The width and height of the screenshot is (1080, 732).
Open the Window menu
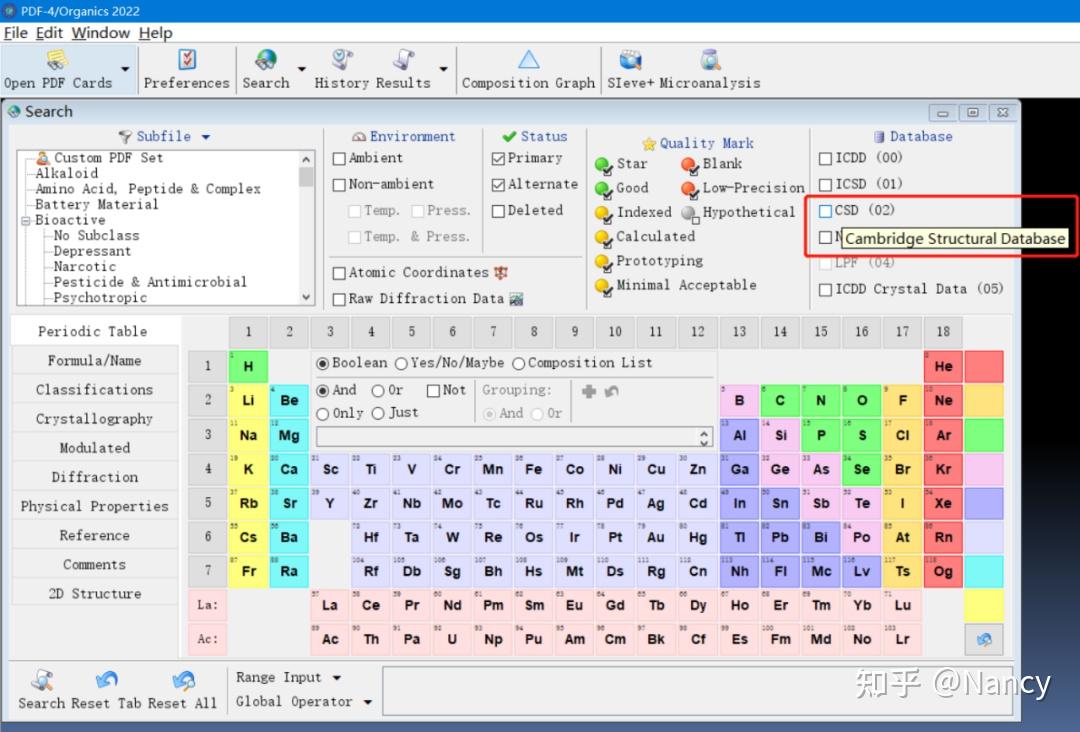click(99, 33)
